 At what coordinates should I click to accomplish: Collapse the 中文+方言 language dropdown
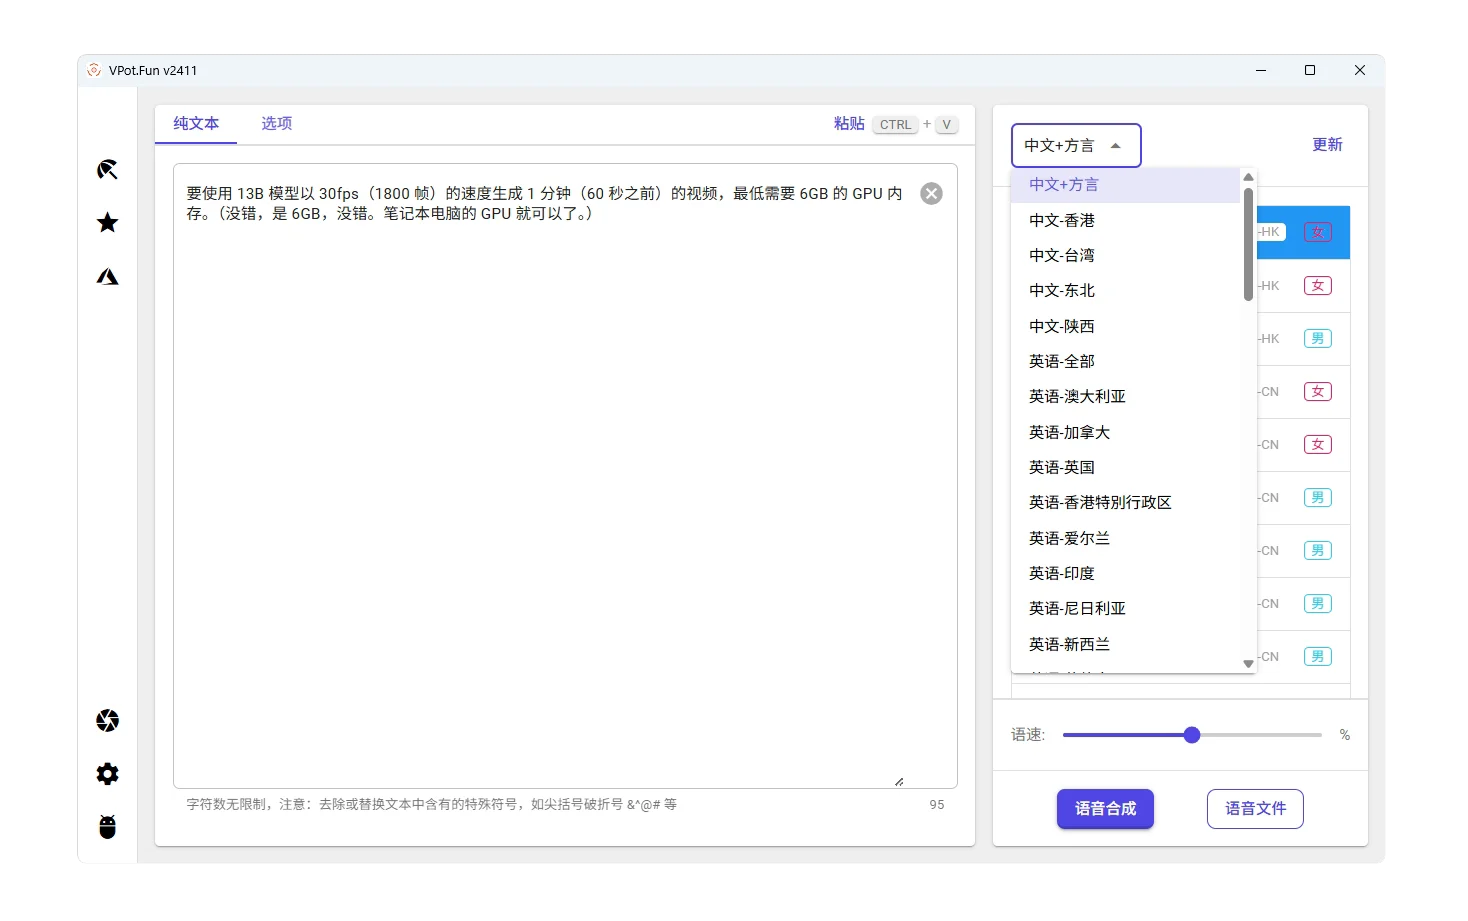(x=1076, y=146)
